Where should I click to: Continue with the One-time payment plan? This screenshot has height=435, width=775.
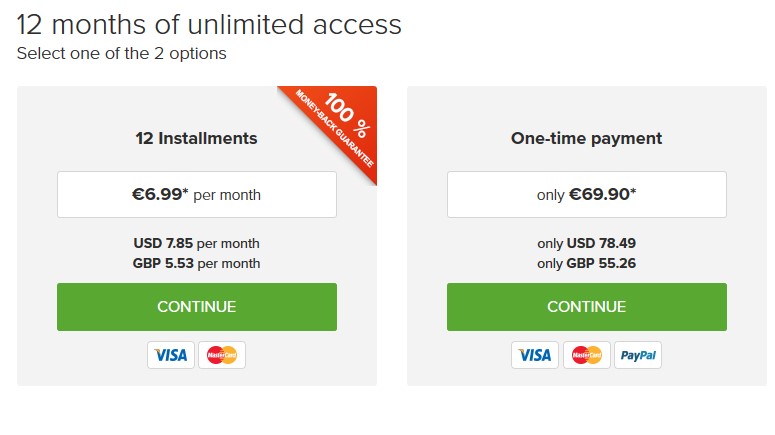587,307
